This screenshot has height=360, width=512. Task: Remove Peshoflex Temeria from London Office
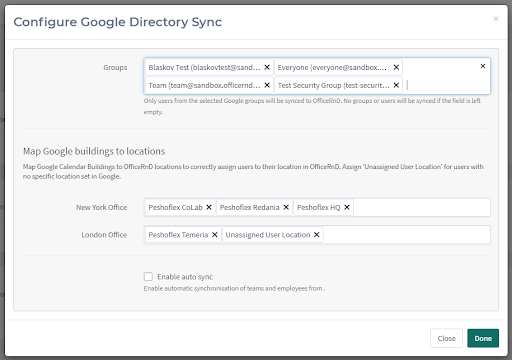215,235
